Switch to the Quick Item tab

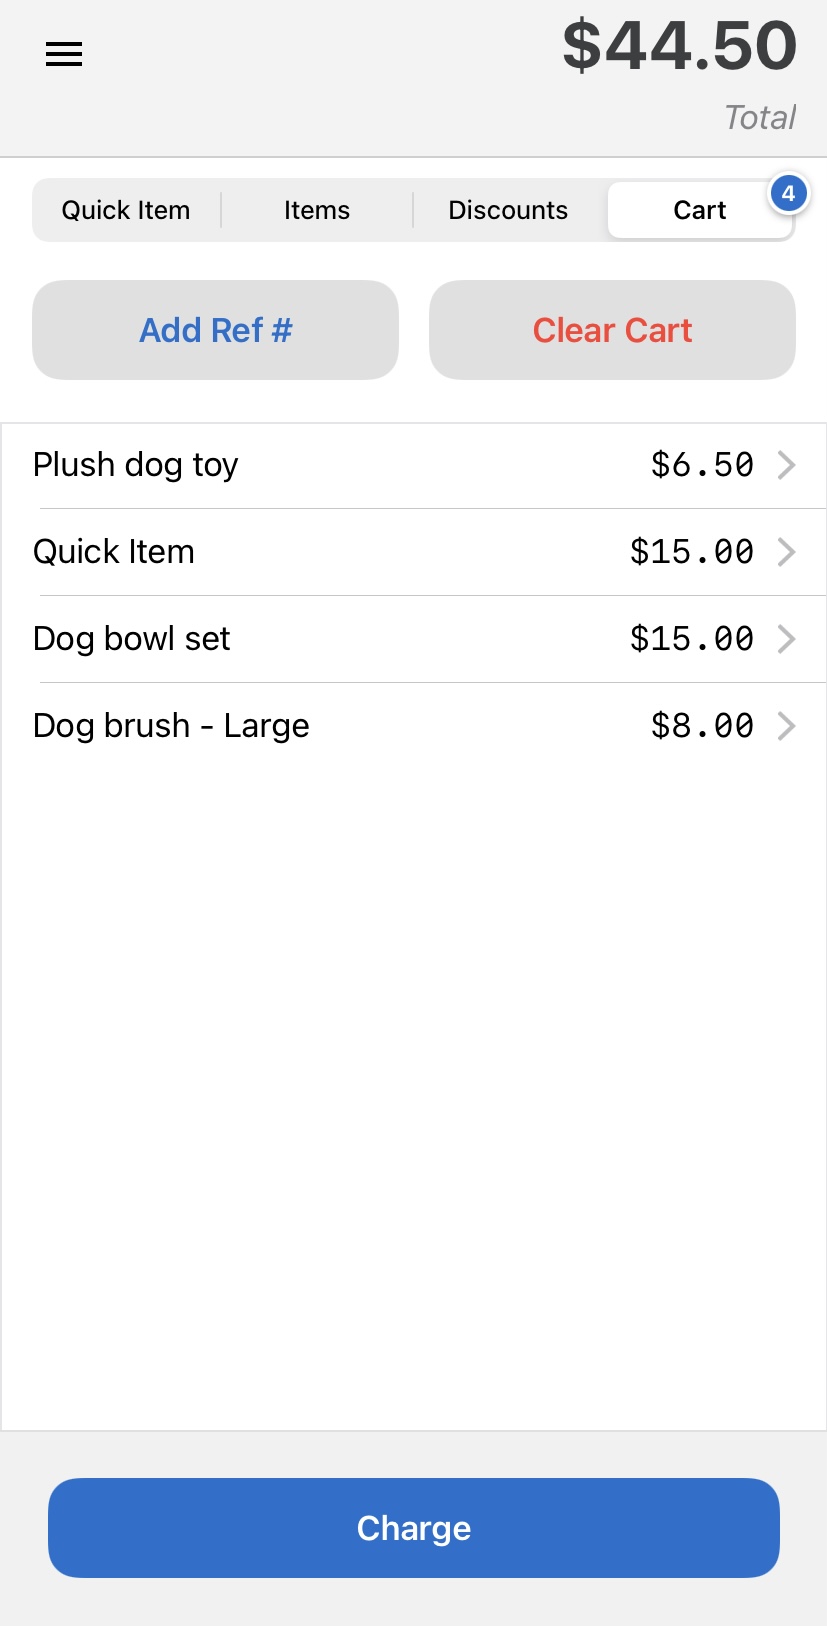click(x=126, y=210)
